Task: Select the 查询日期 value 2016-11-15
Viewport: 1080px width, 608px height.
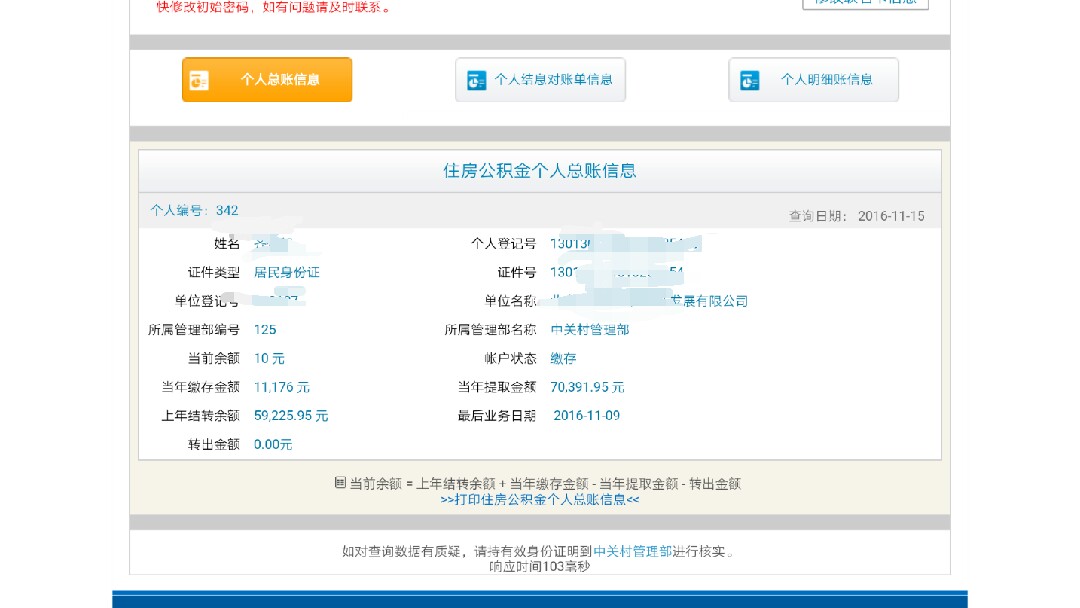Action: (x=891, y=216)
